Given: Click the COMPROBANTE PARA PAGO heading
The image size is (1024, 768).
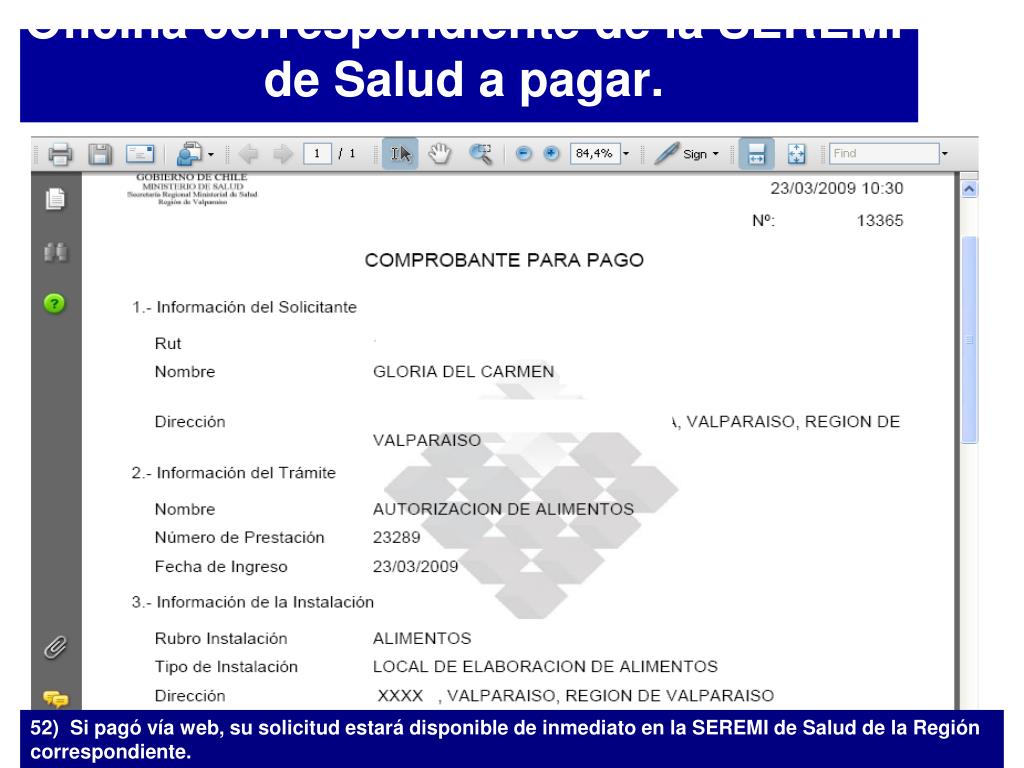Looking at the screenshot, I should (504, 261).
